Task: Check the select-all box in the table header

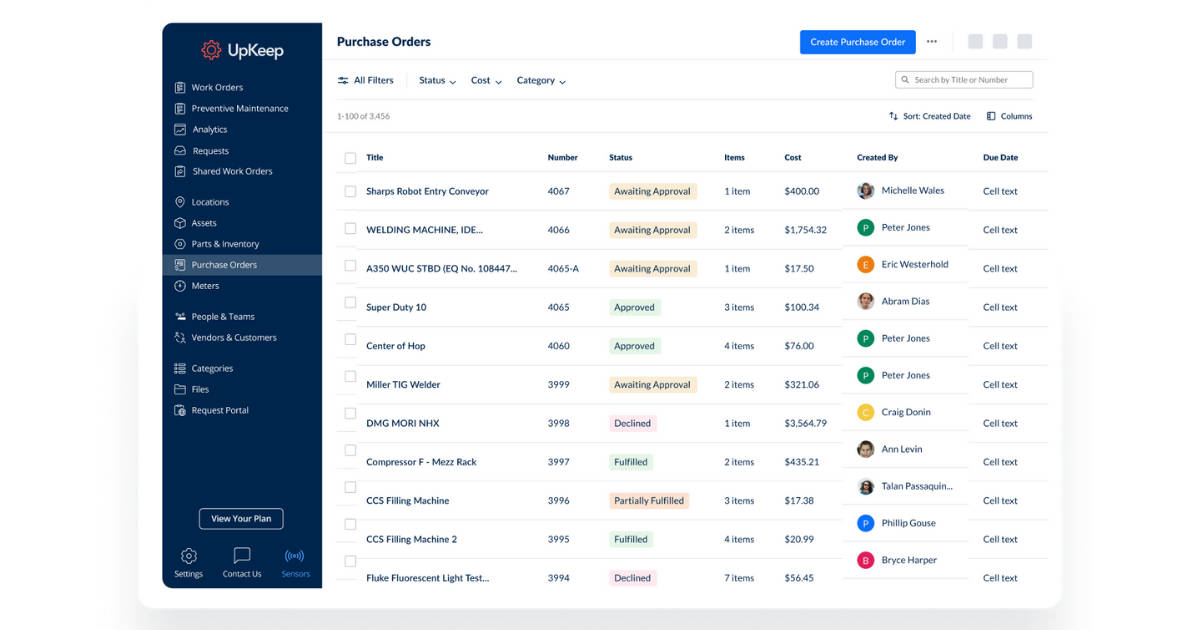Action: pos(350,157)
